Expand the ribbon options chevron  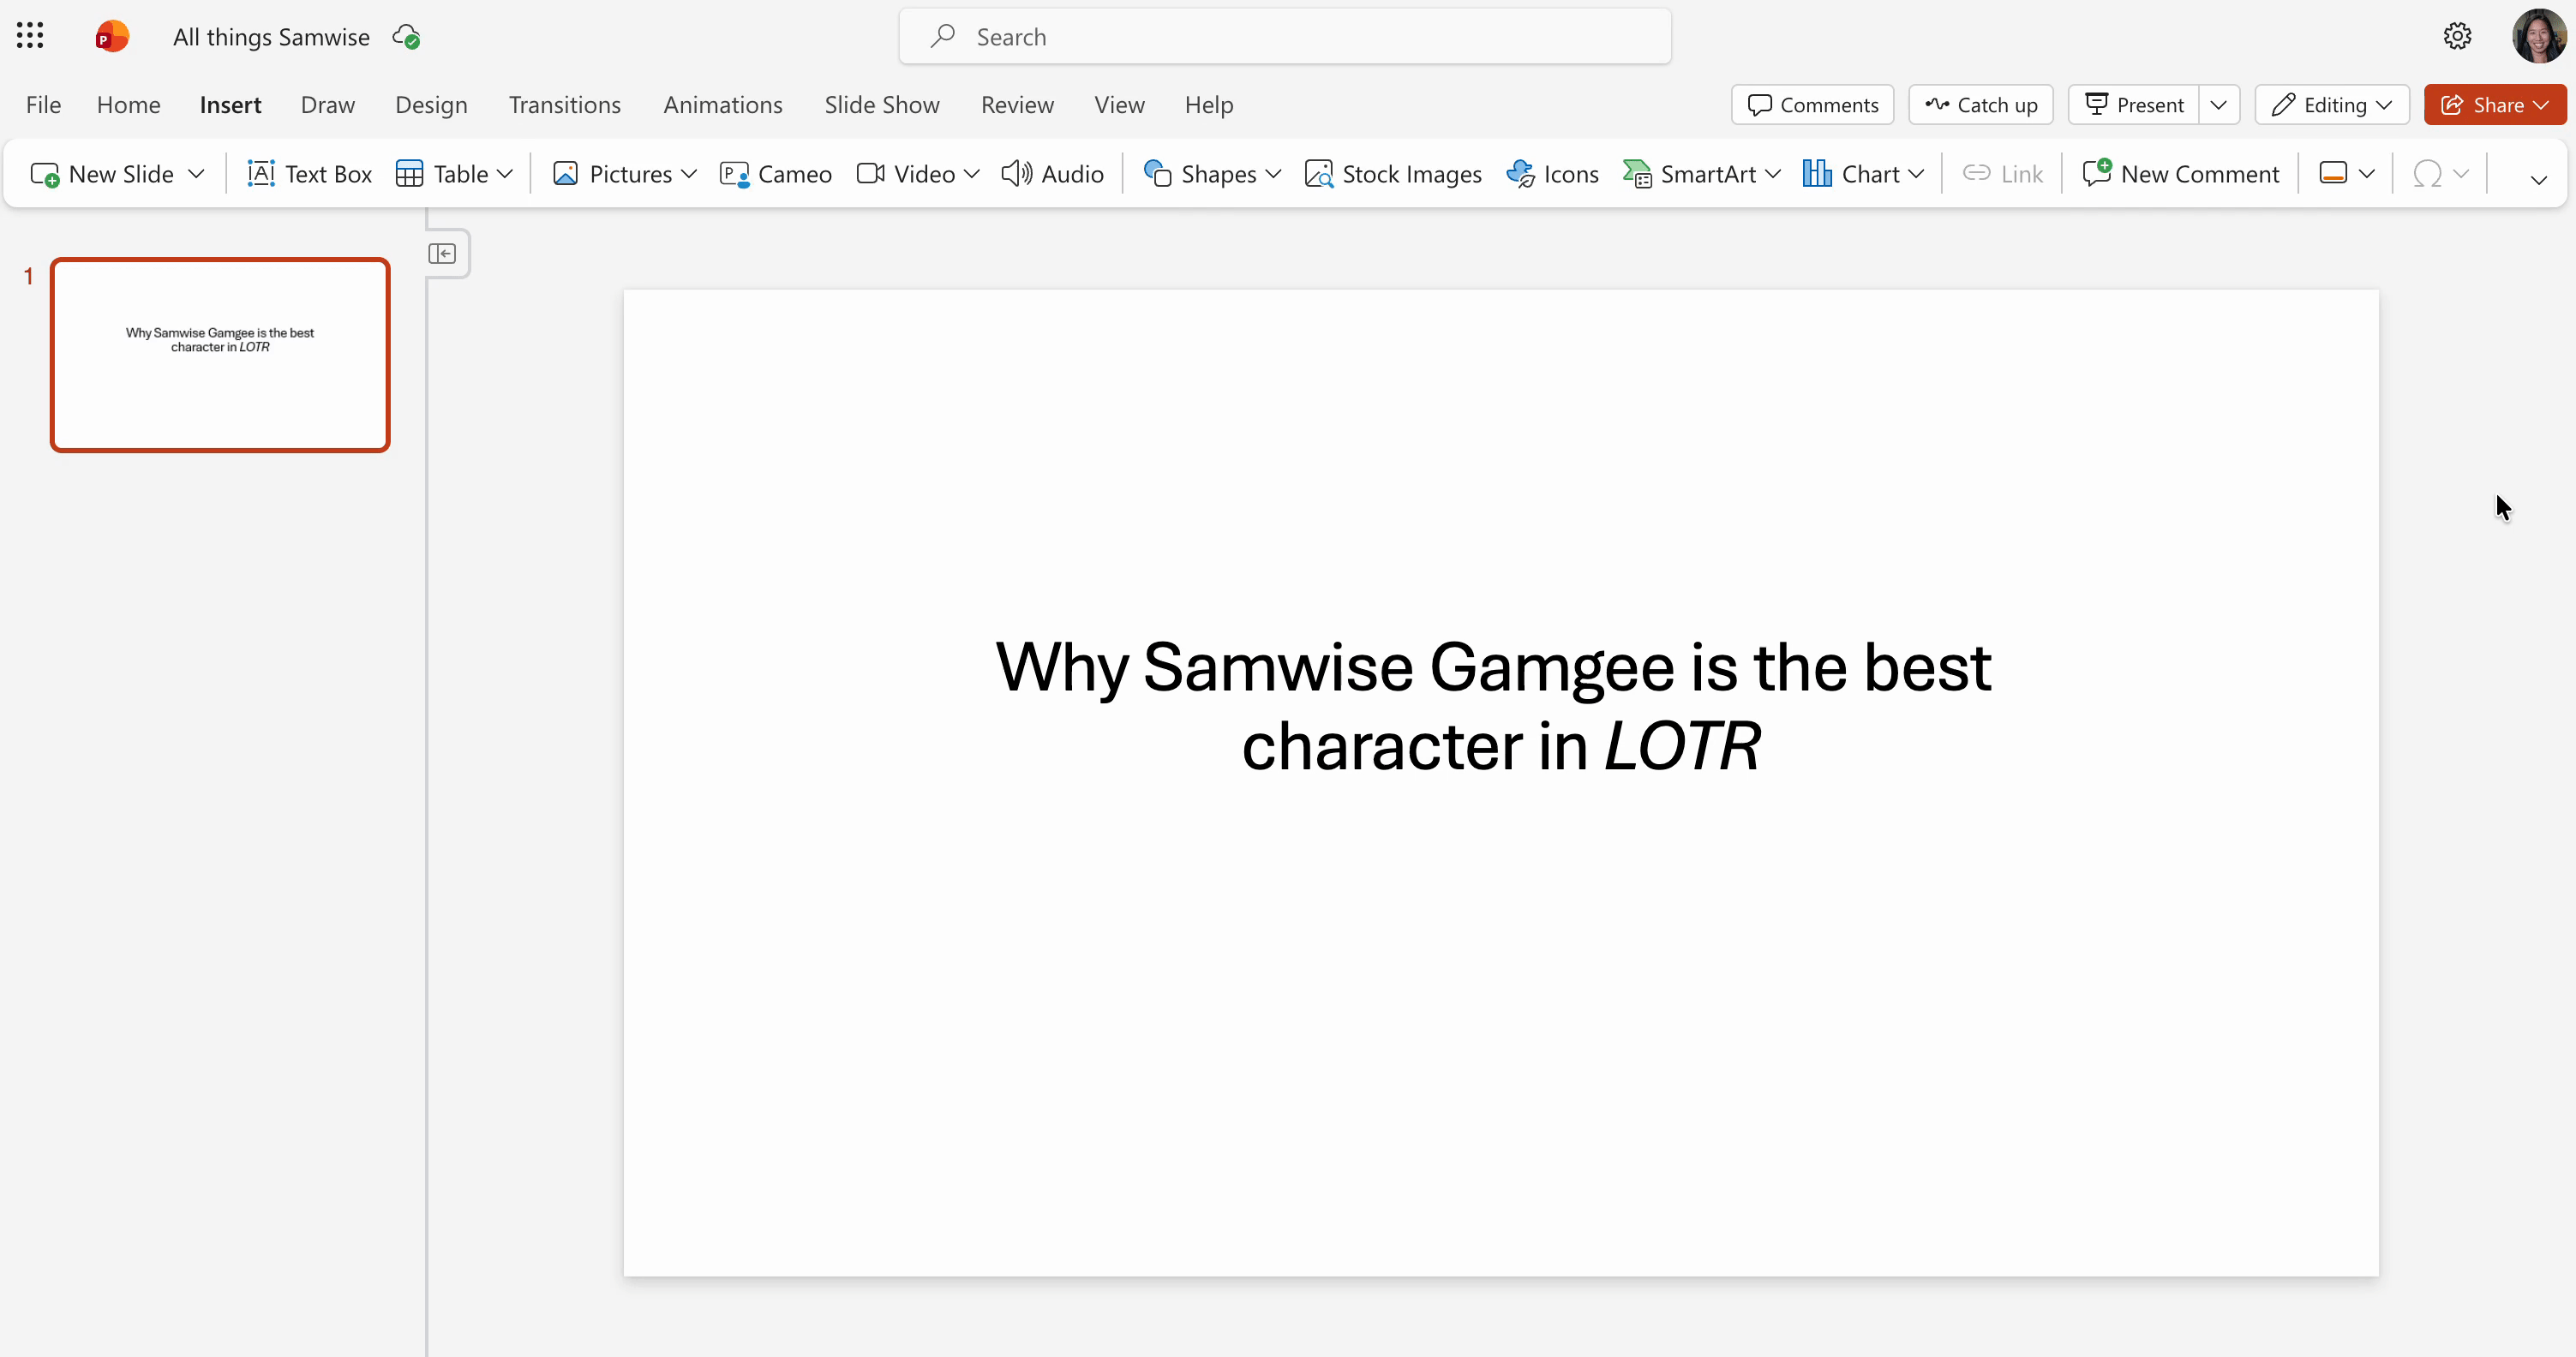2538,180
